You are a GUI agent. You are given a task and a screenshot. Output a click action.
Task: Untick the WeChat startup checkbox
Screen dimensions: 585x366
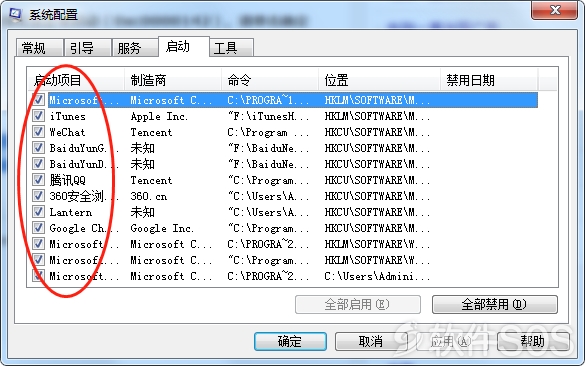pos(38,132)
